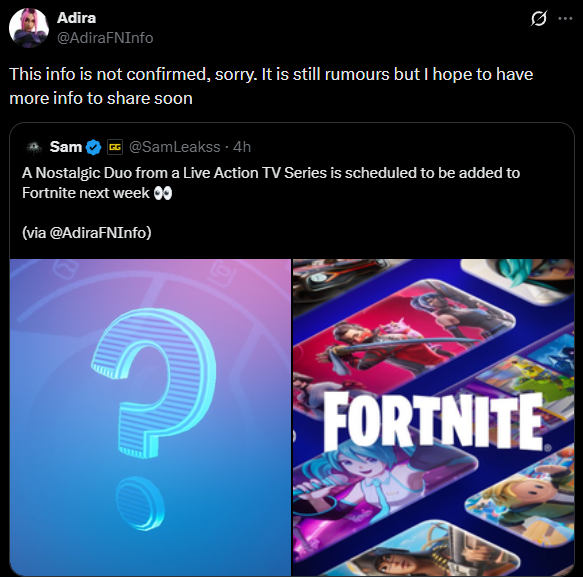Open the Adira display name link

point(76,18)
